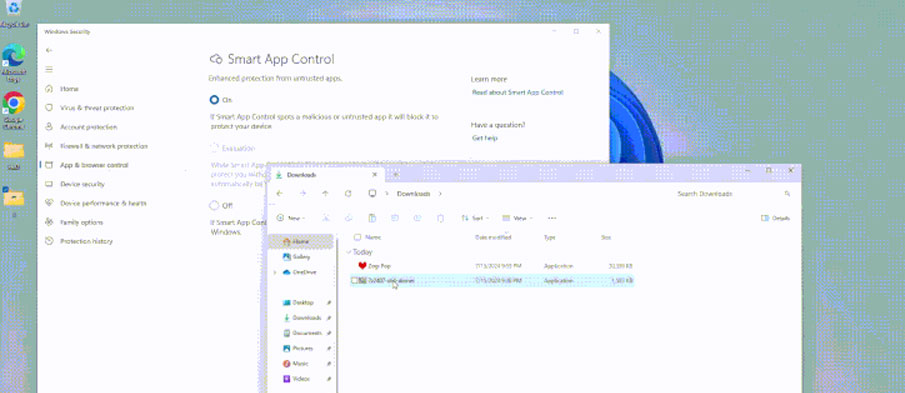The height and width of the screenshot is (393, 905).
Task: Click the Cut toolbar icon
Action: click(x=326, y=218)
